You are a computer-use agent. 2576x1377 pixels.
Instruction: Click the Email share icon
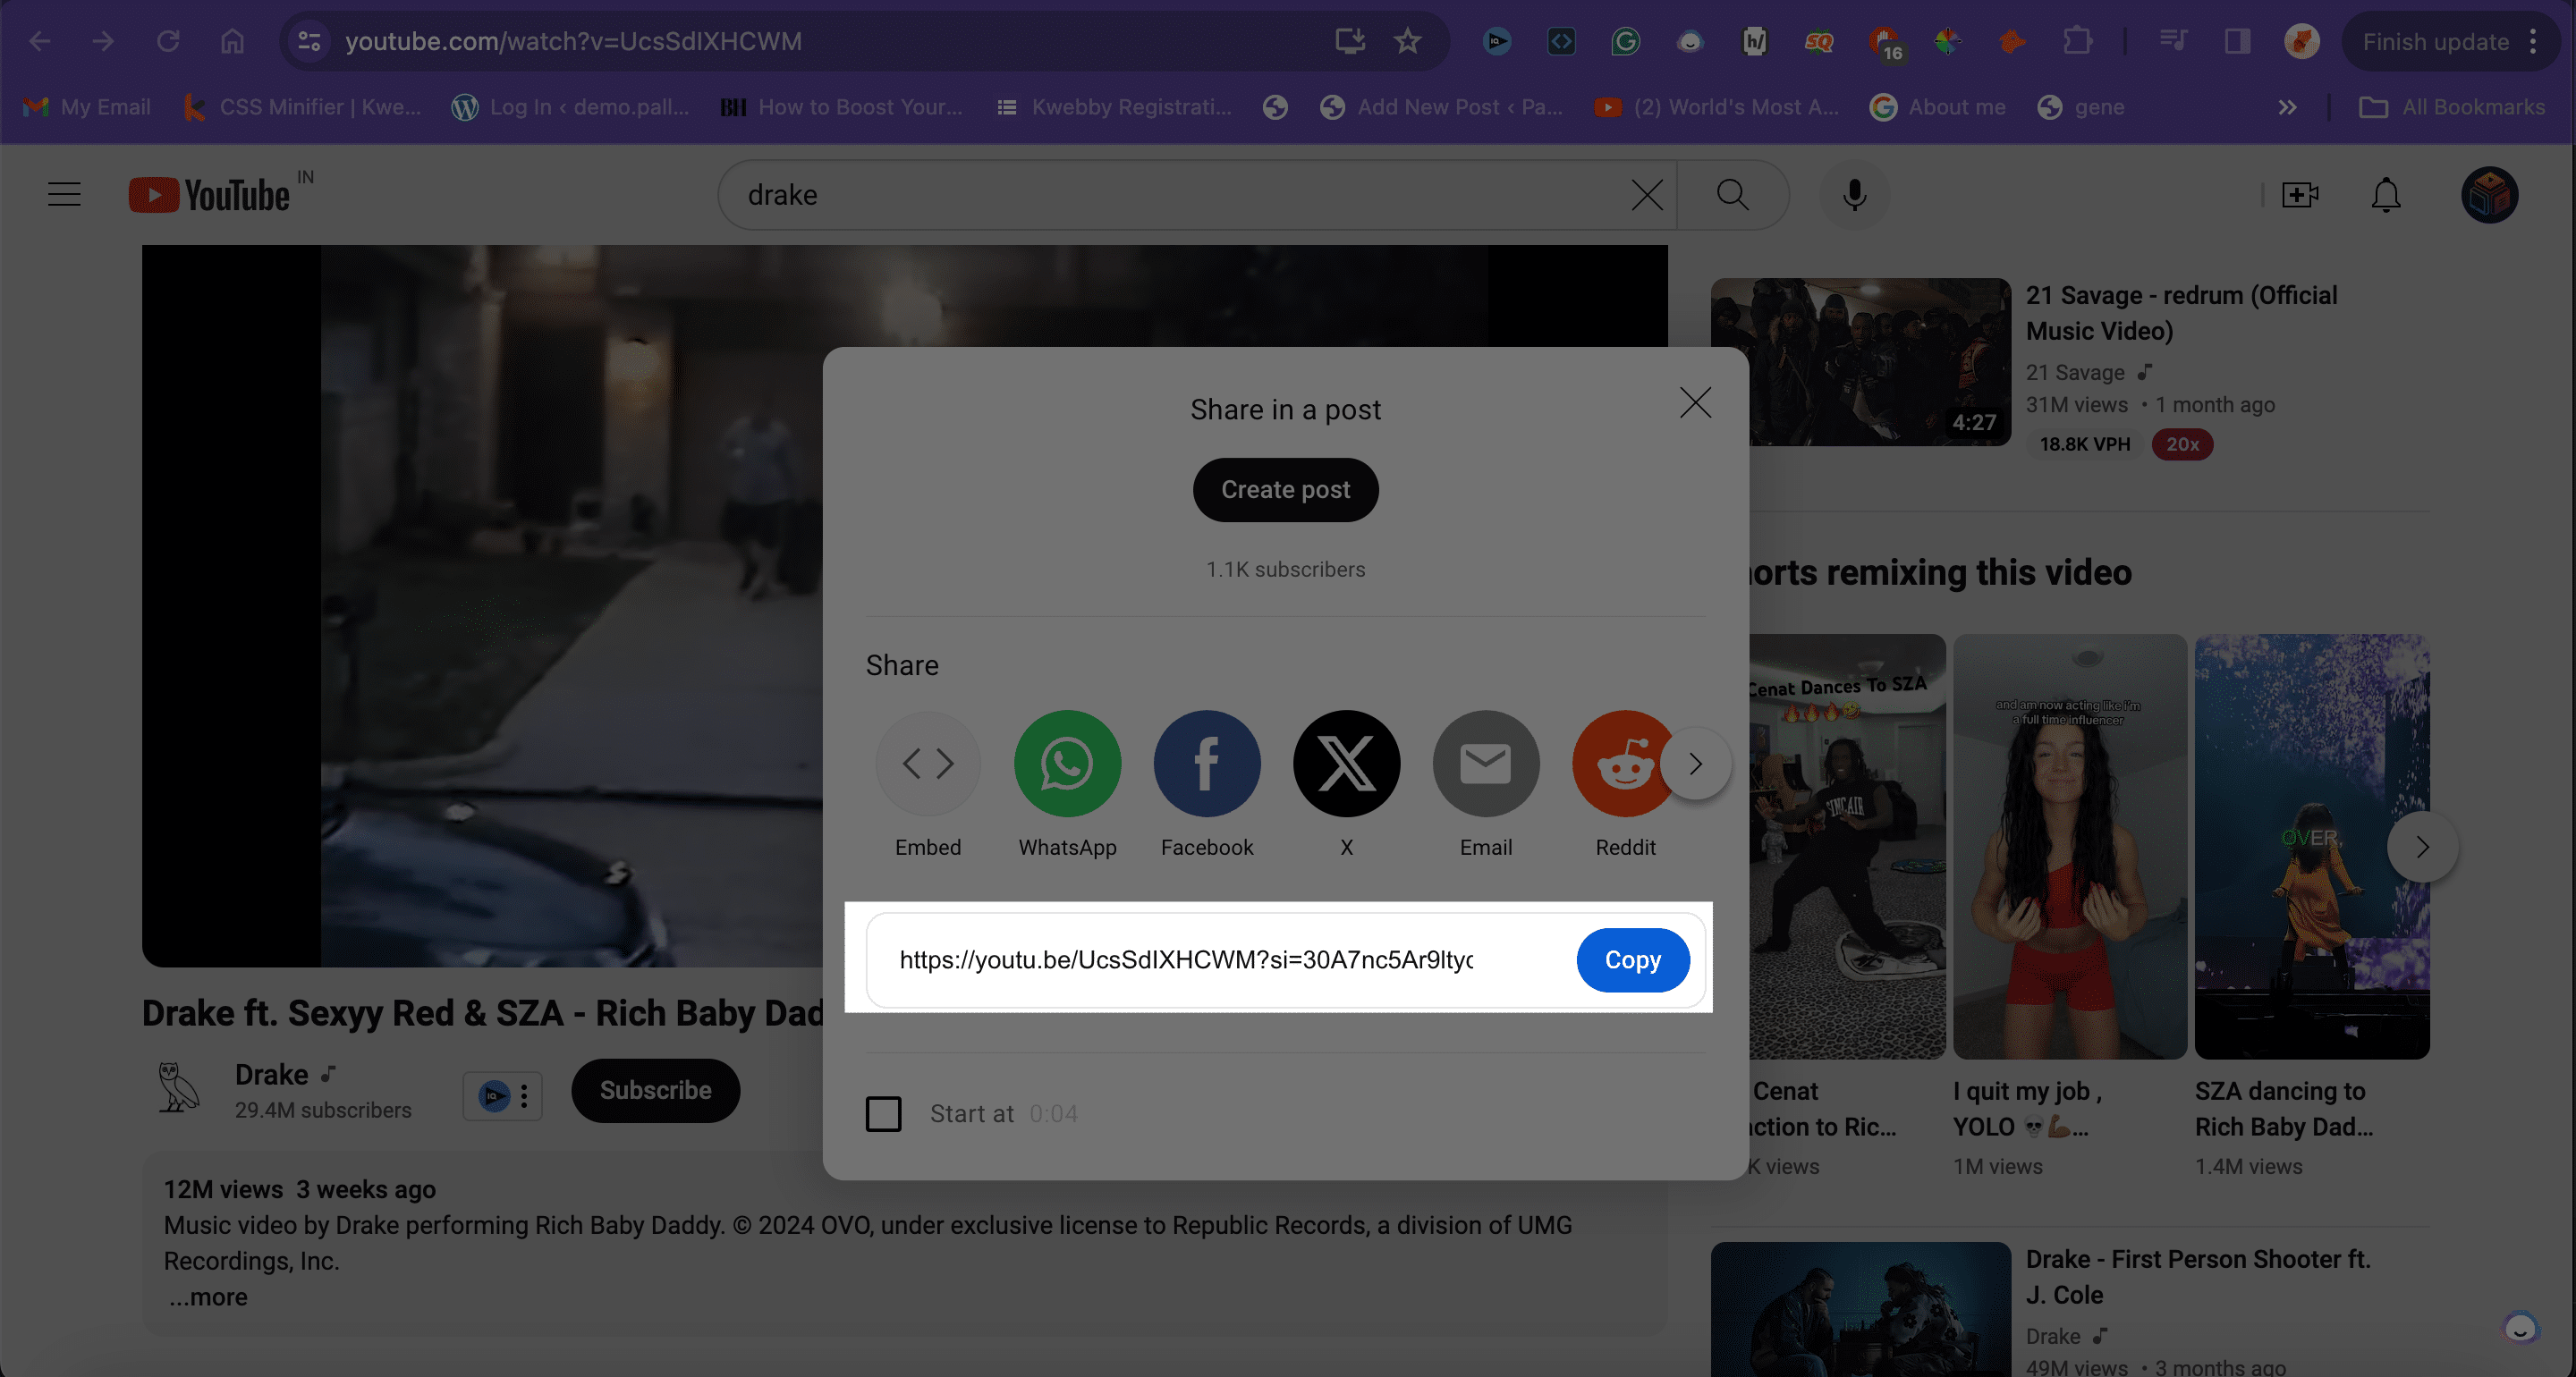point(1486,764)
